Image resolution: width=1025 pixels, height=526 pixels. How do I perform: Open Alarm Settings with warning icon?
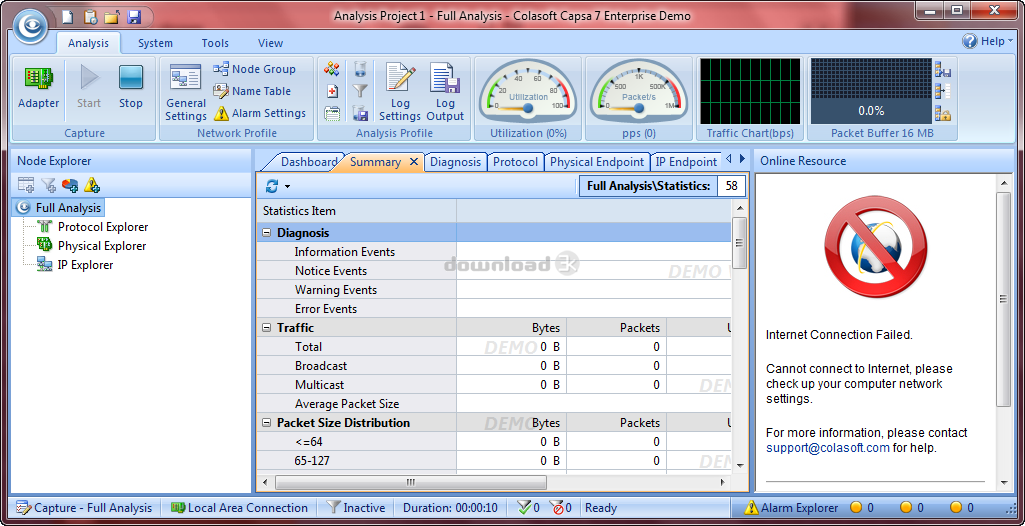click(259, 113)
